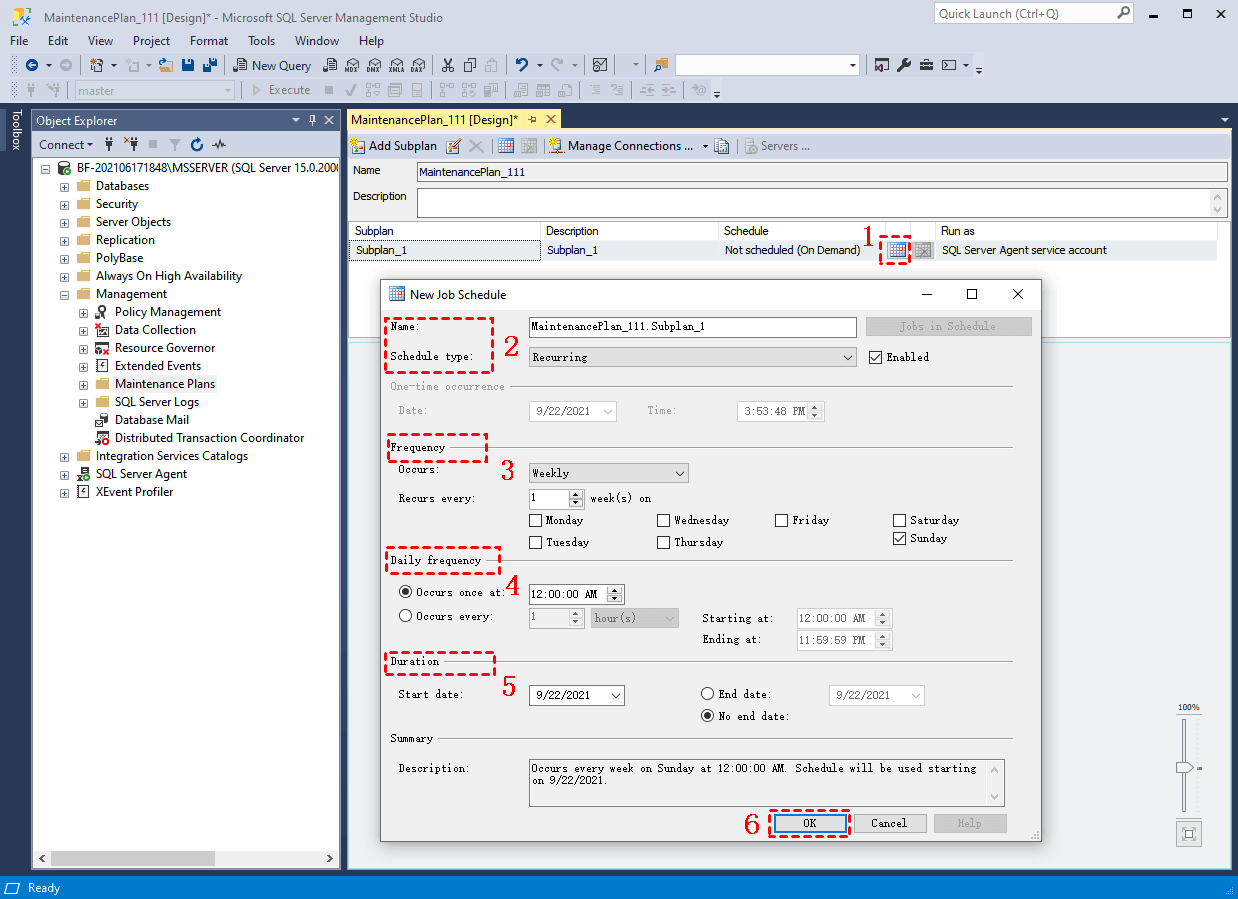
Task: Click the Refresh icon in Object Explorer
Action: [197, 145]
